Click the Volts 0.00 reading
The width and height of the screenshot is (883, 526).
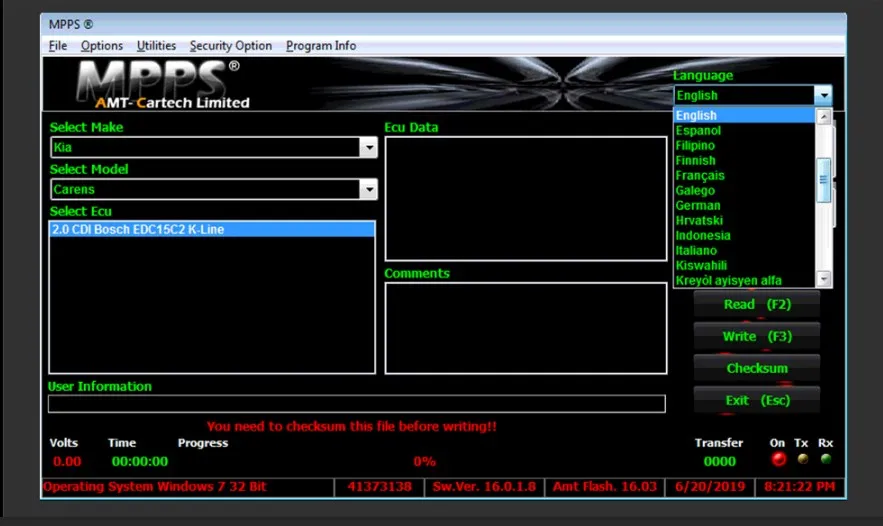click(67, 462)
